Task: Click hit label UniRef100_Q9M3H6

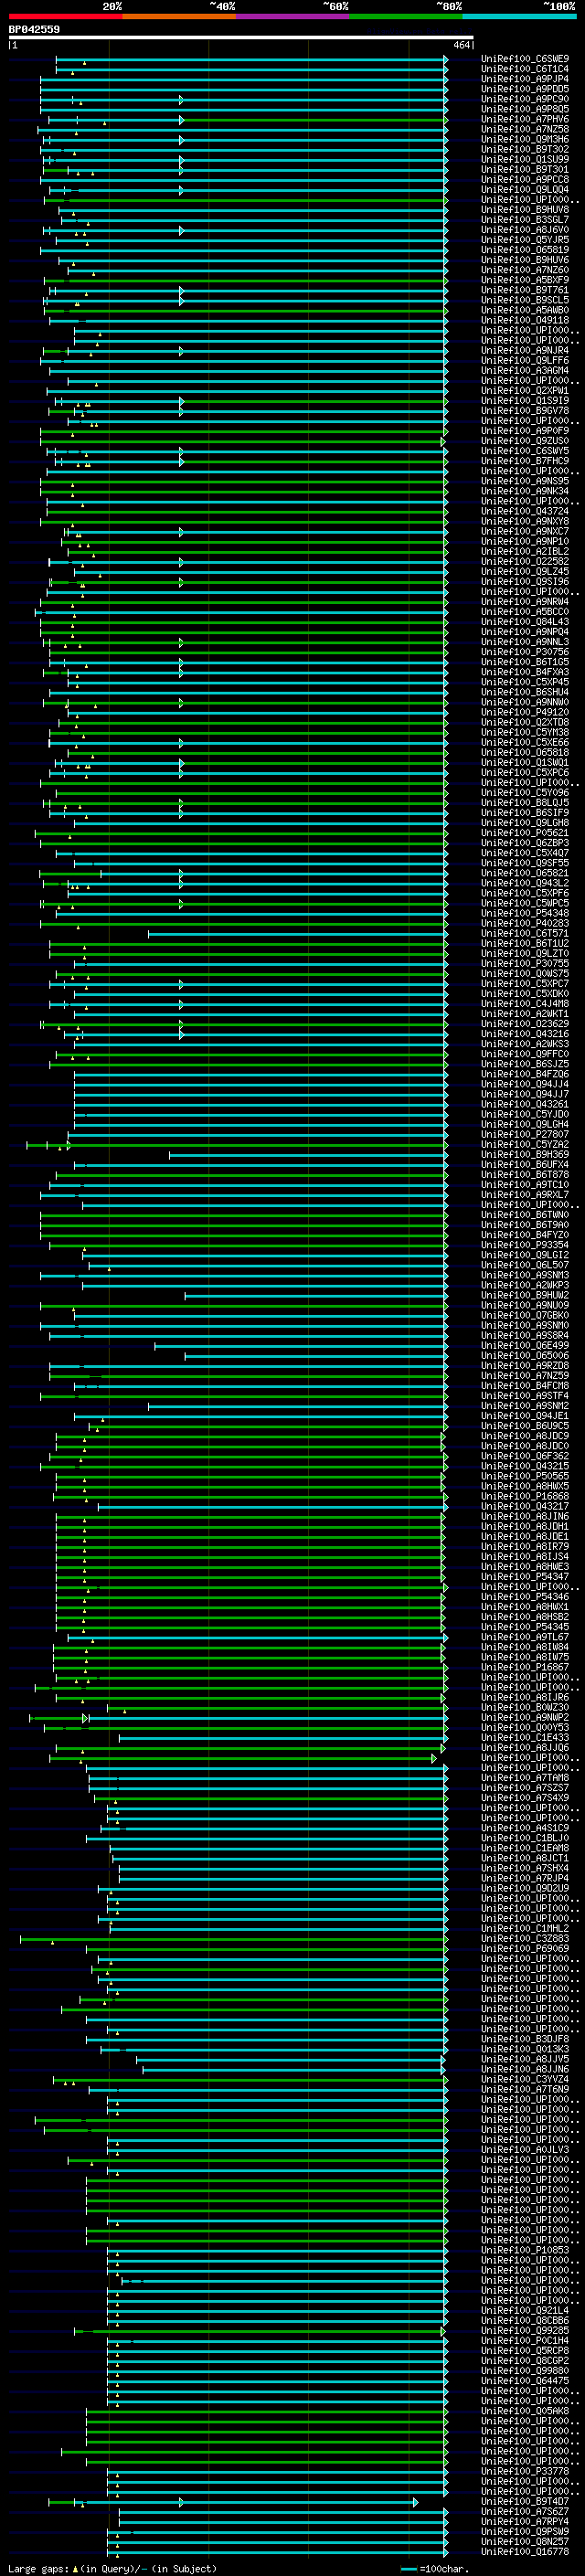Action: click(525, 139)
